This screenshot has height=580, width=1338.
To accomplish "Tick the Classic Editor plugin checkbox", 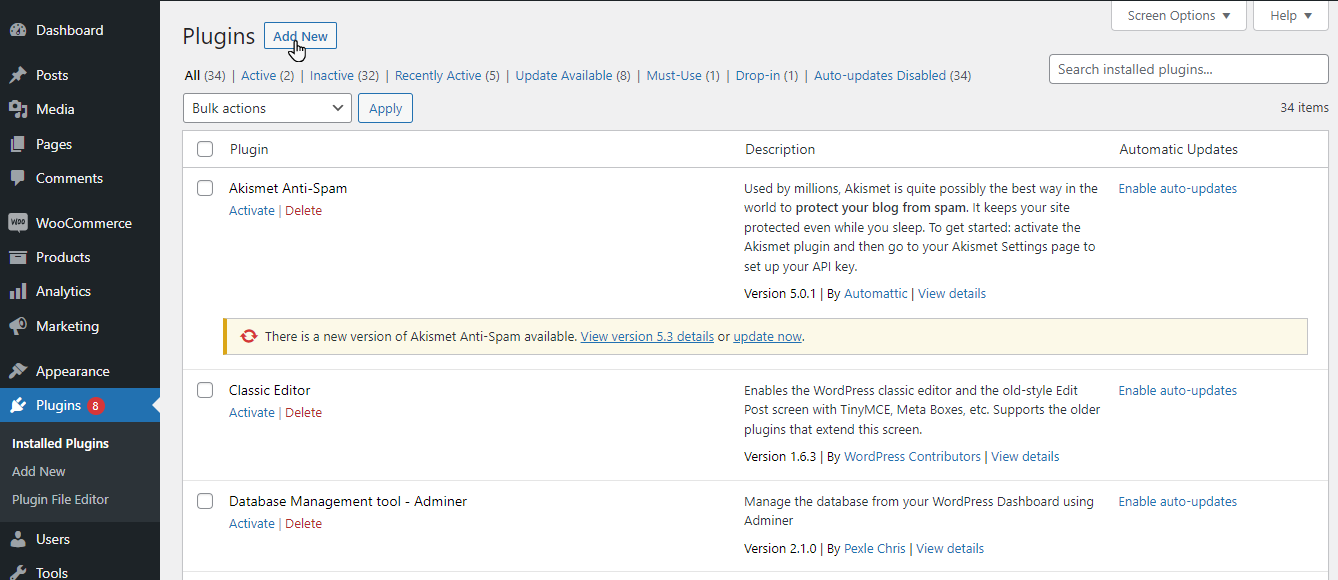I will 205,390.
